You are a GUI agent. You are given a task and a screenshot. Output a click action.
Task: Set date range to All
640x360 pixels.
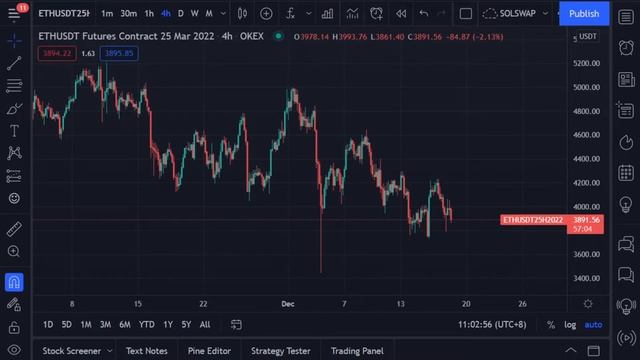tap(205, 324)
